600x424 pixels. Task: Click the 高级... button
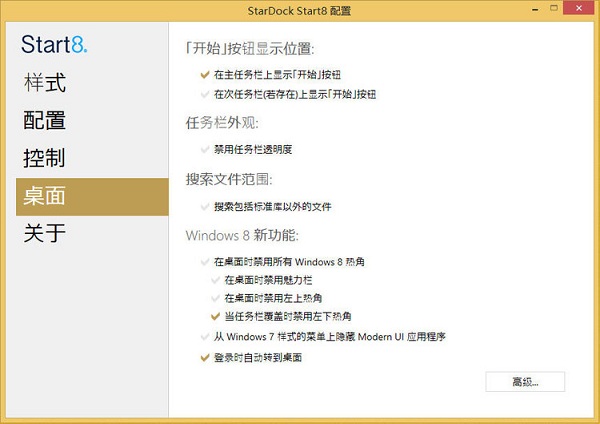click(525, 382)
